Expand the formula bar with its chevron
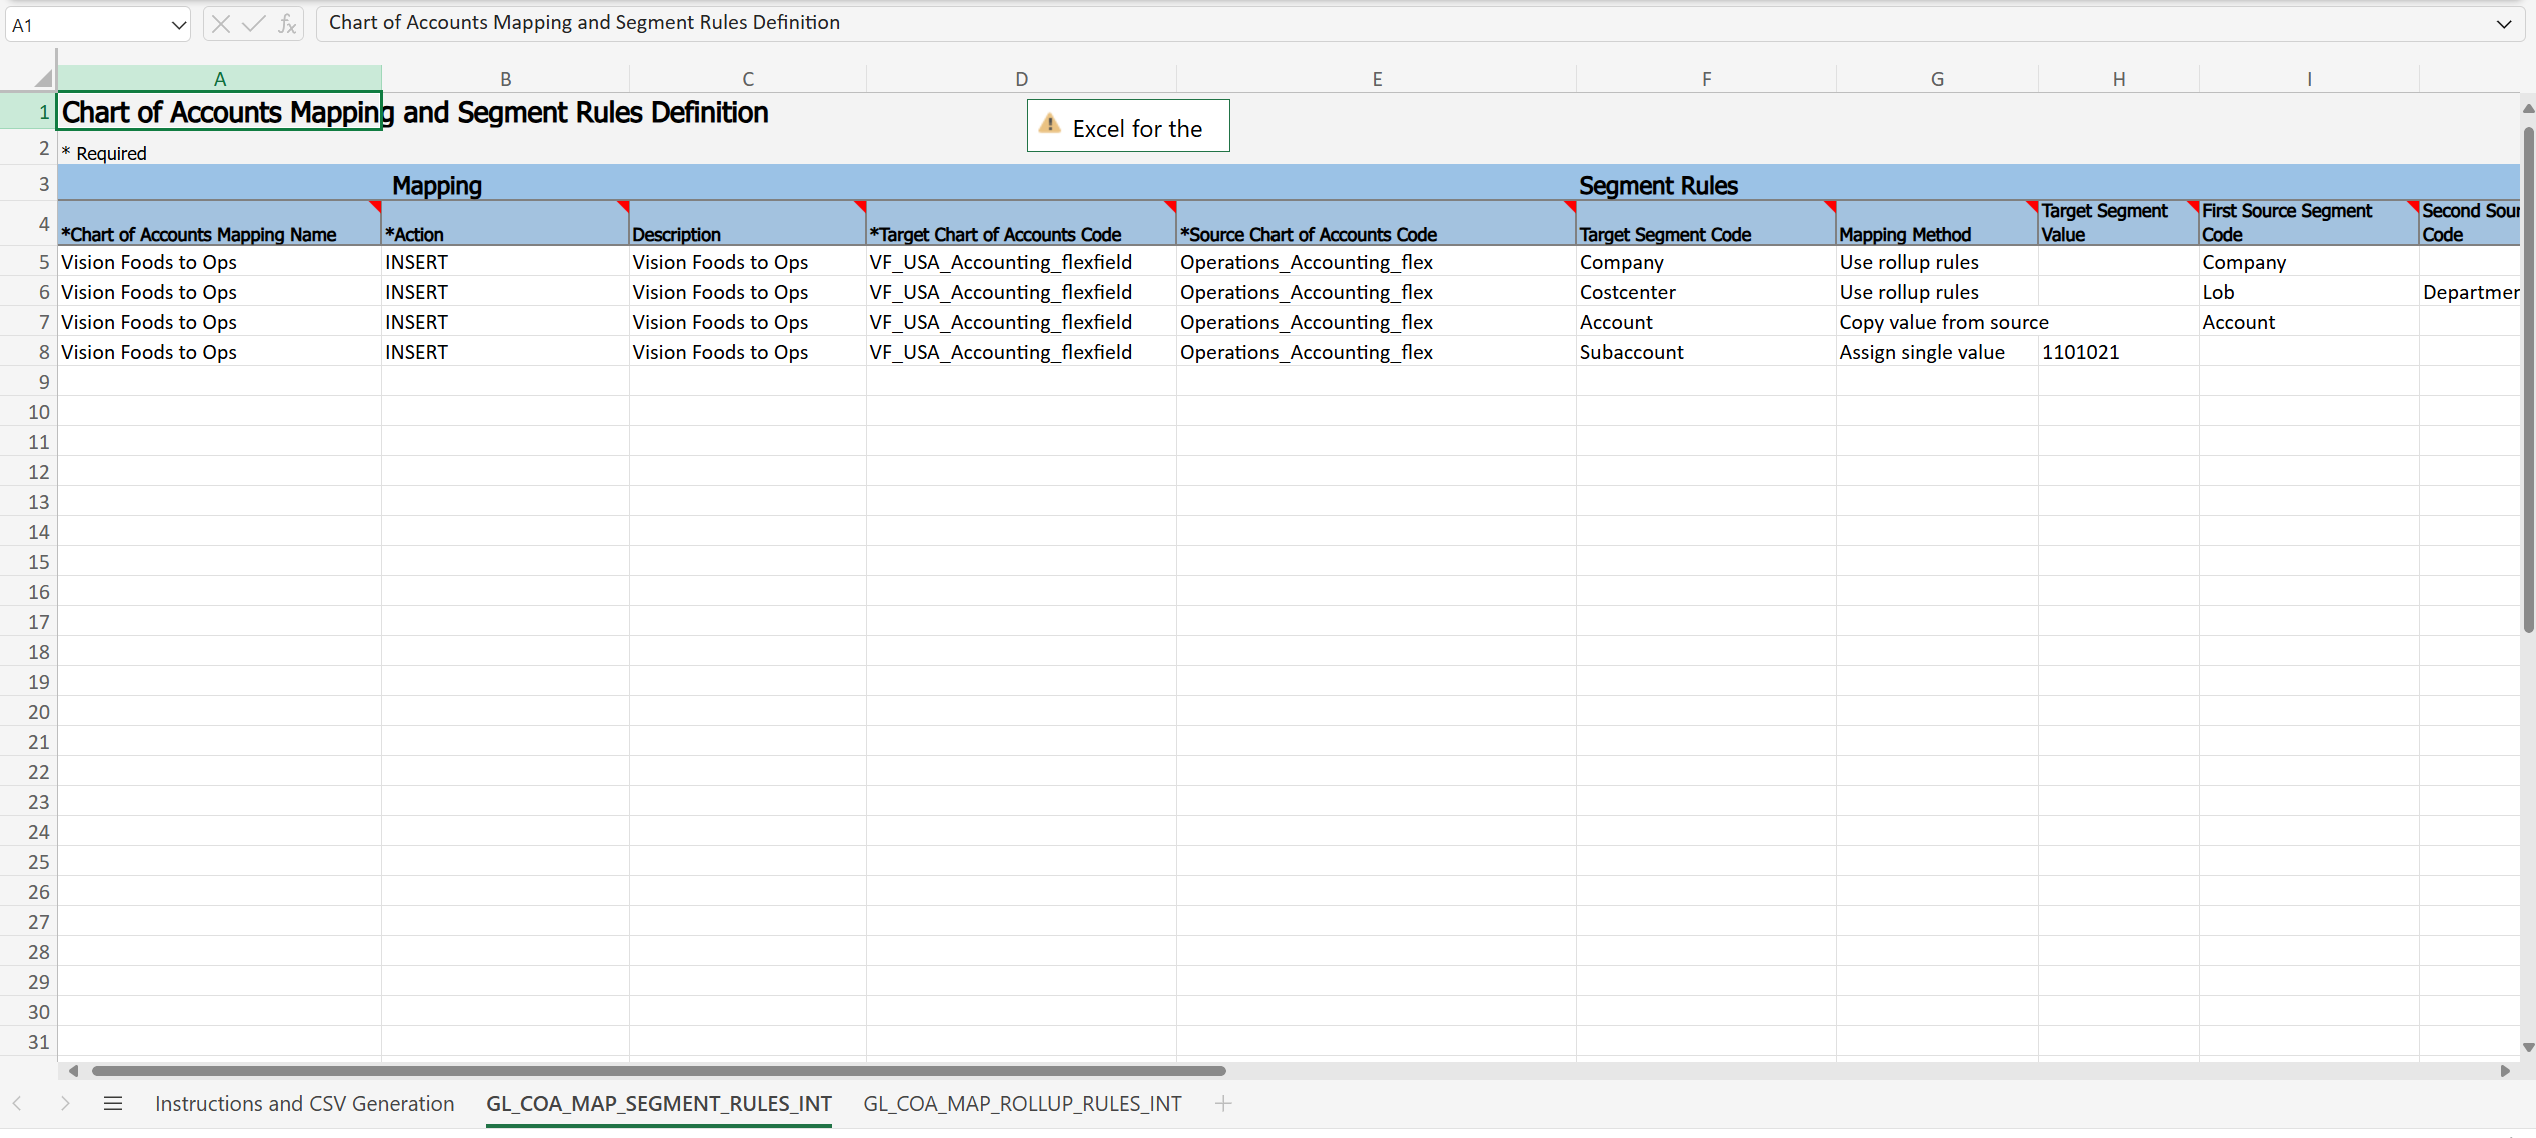This screenshot has width=2536, height=1138. pyautogui.click(x=2504, y=23)
